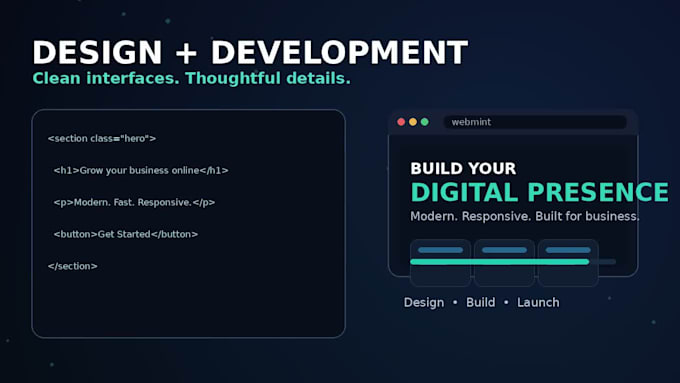
Task: Click the 'DIGITAL PRESENCE' teal heading
Action: pyautogui.click(x=539, y=193)
